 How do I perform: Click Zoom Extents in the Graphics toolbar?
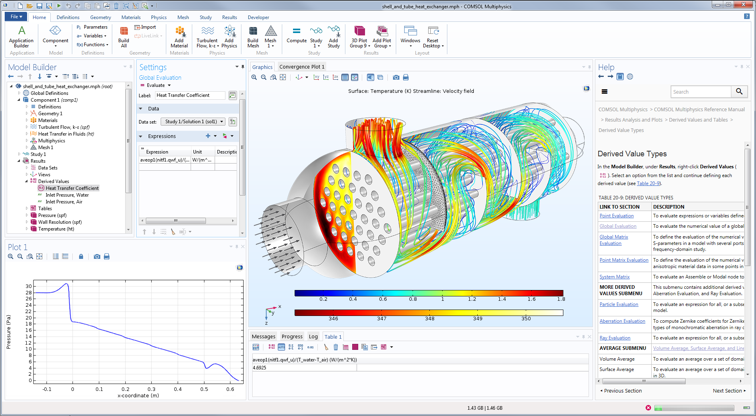(x=283, y=77)
